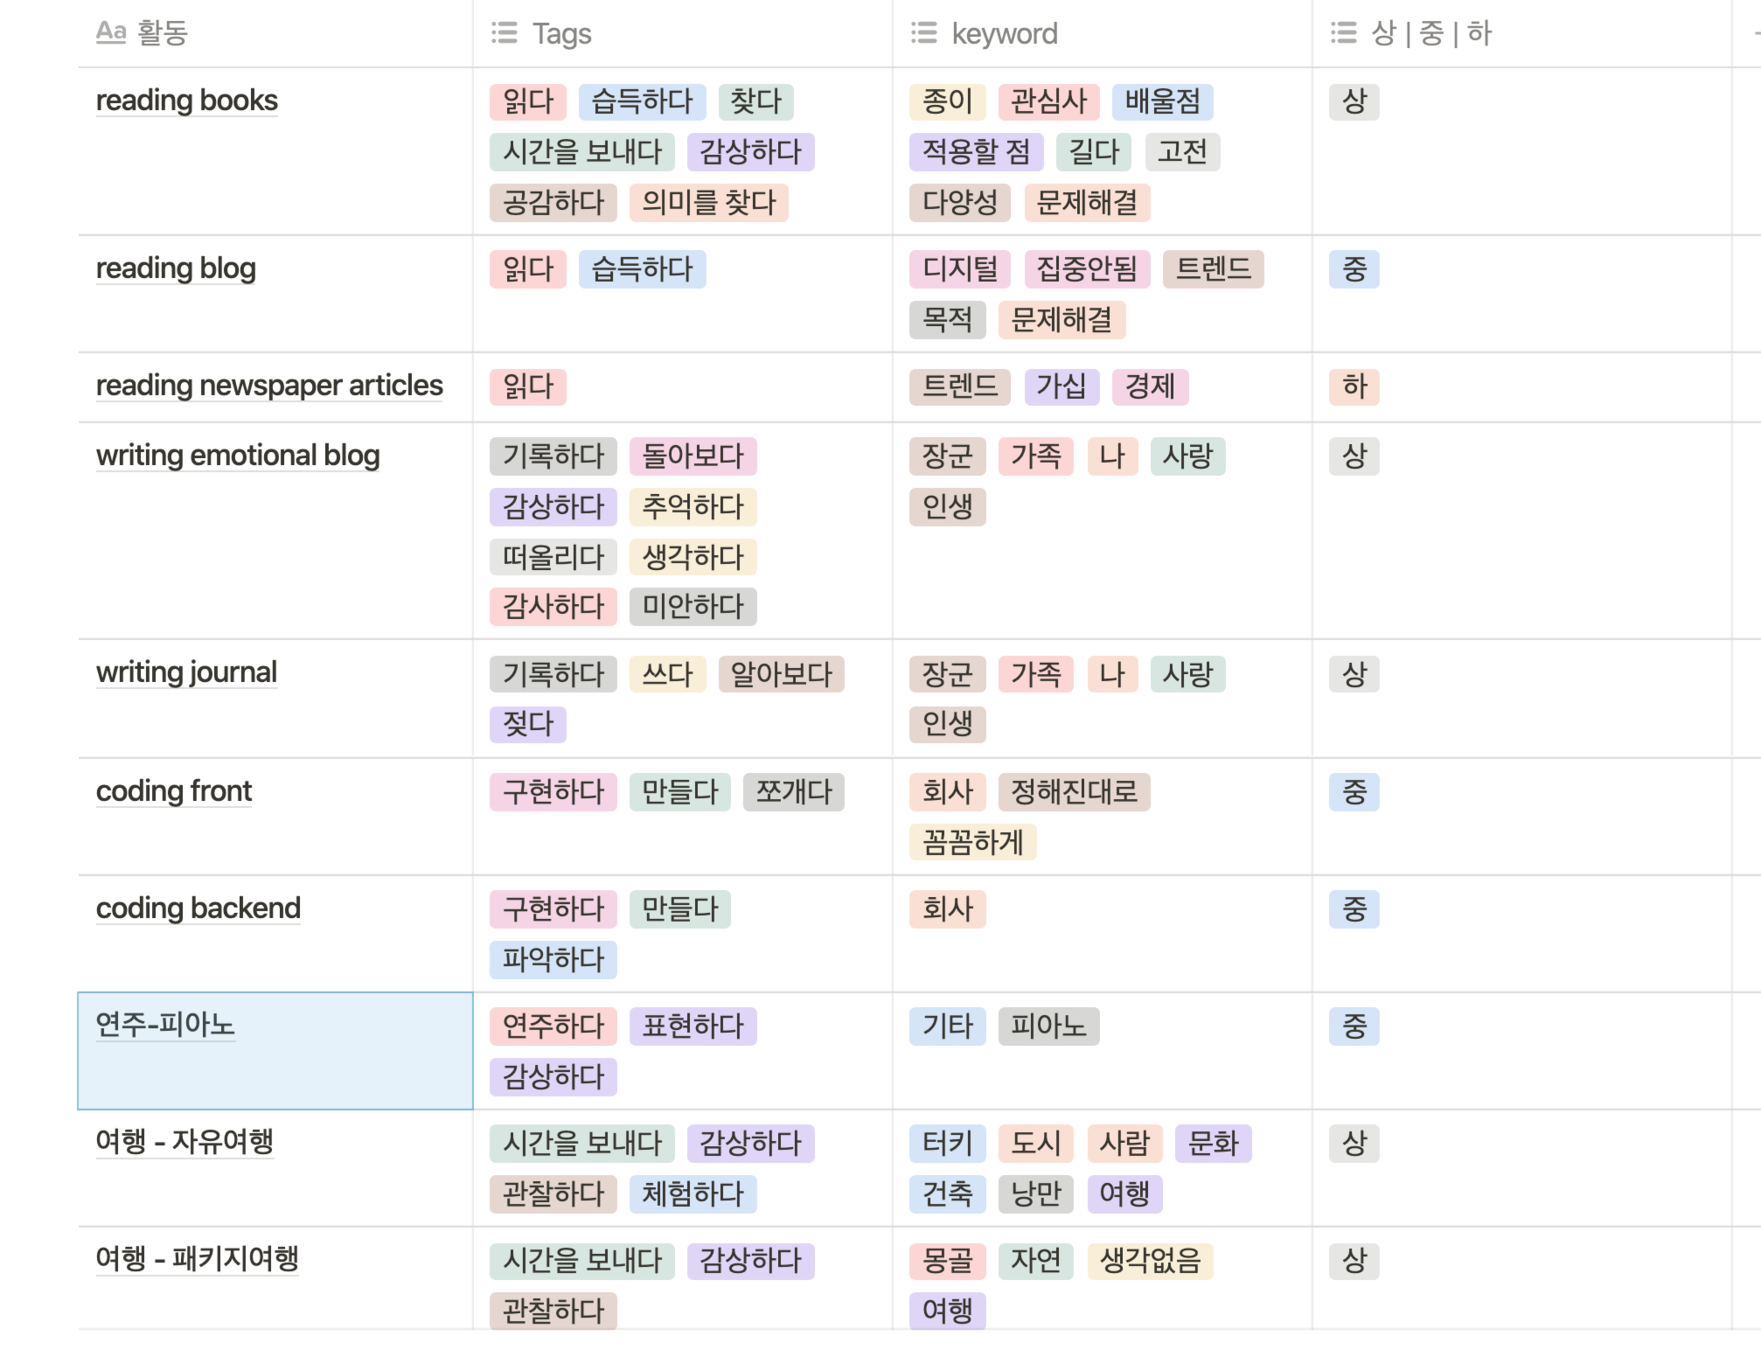This screenshot has height=1350, width=1761.
Task: Click 의미를 찾다 tag in reading books
Action: 709,203
